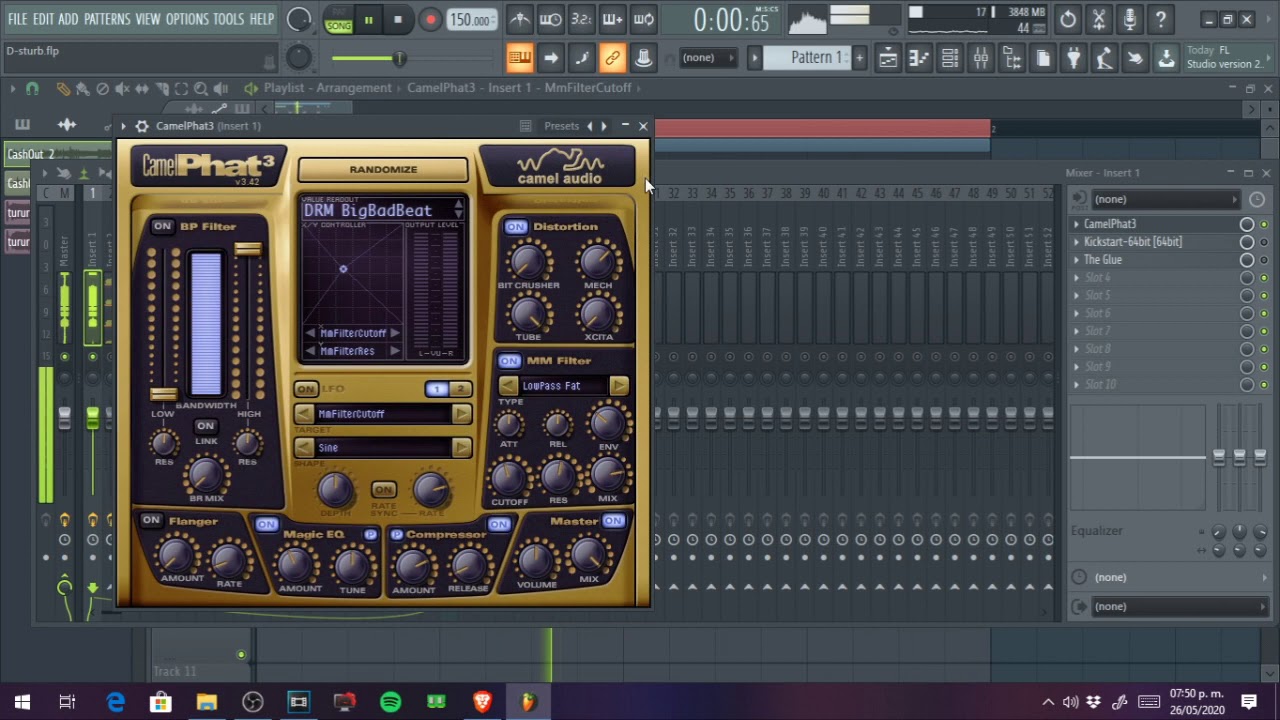Toggle wait for input to start playing
The height and width of the screenshot is (720, 1280).
[550, 19]
